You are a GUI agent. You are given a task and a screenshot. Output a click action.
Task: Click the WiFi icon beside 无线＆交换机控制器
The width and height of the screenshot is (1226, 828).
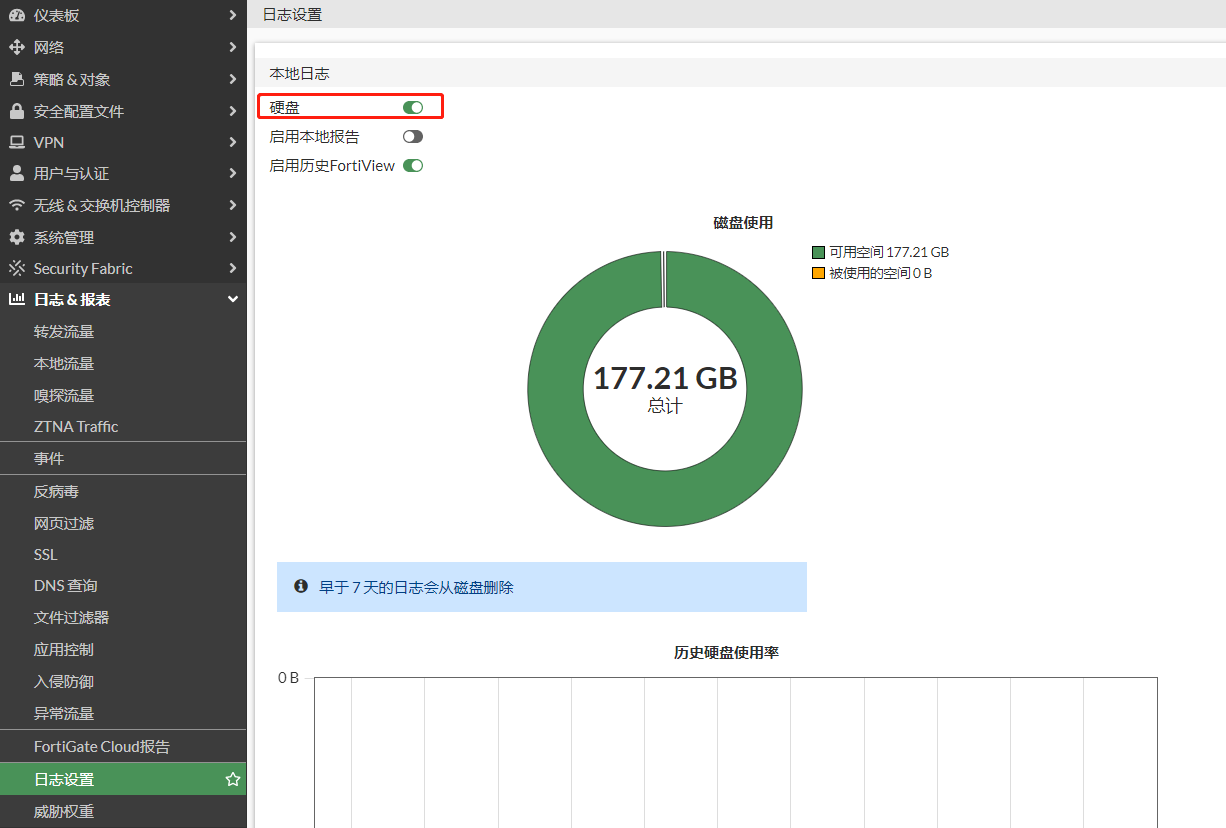[16, 205]
